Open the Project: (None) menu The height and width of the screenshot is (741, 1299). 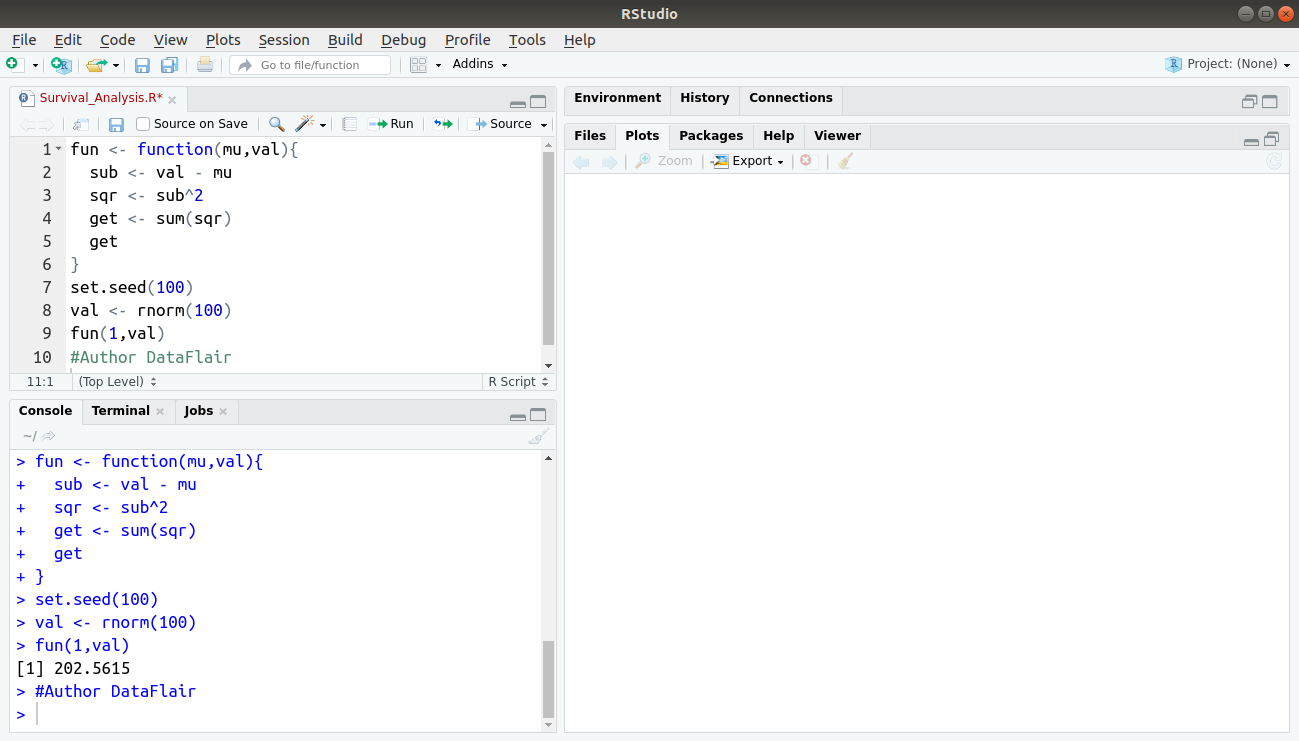1229,64
